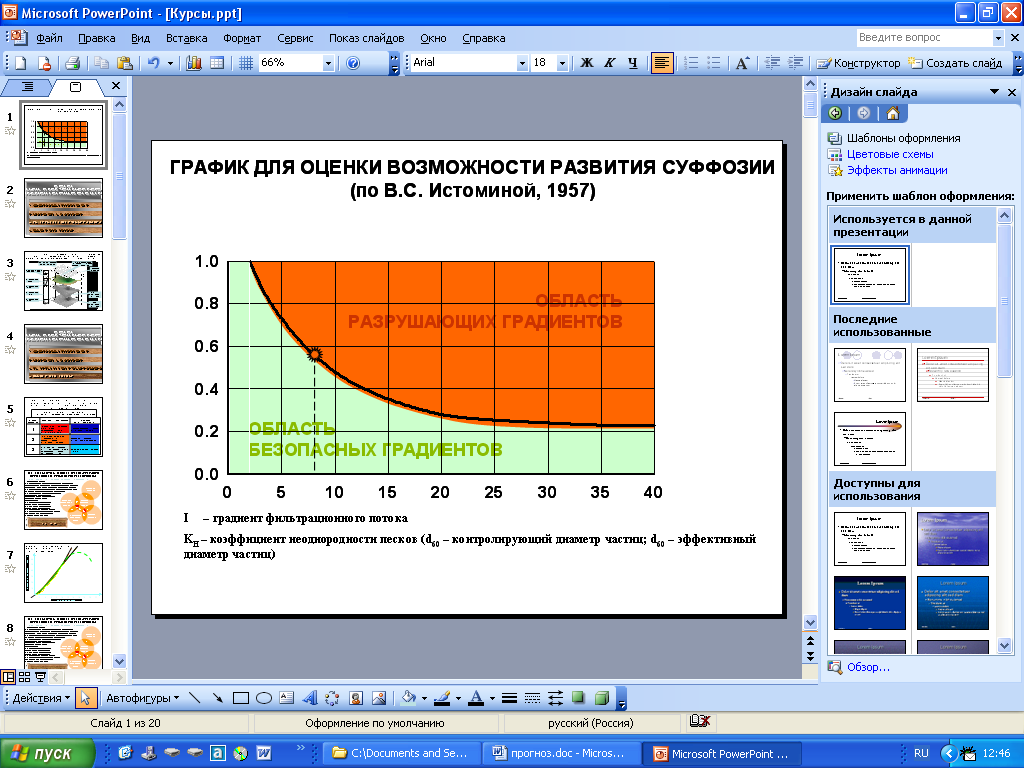
Task: Click the Обзор... link
Action: pos(869,667)
